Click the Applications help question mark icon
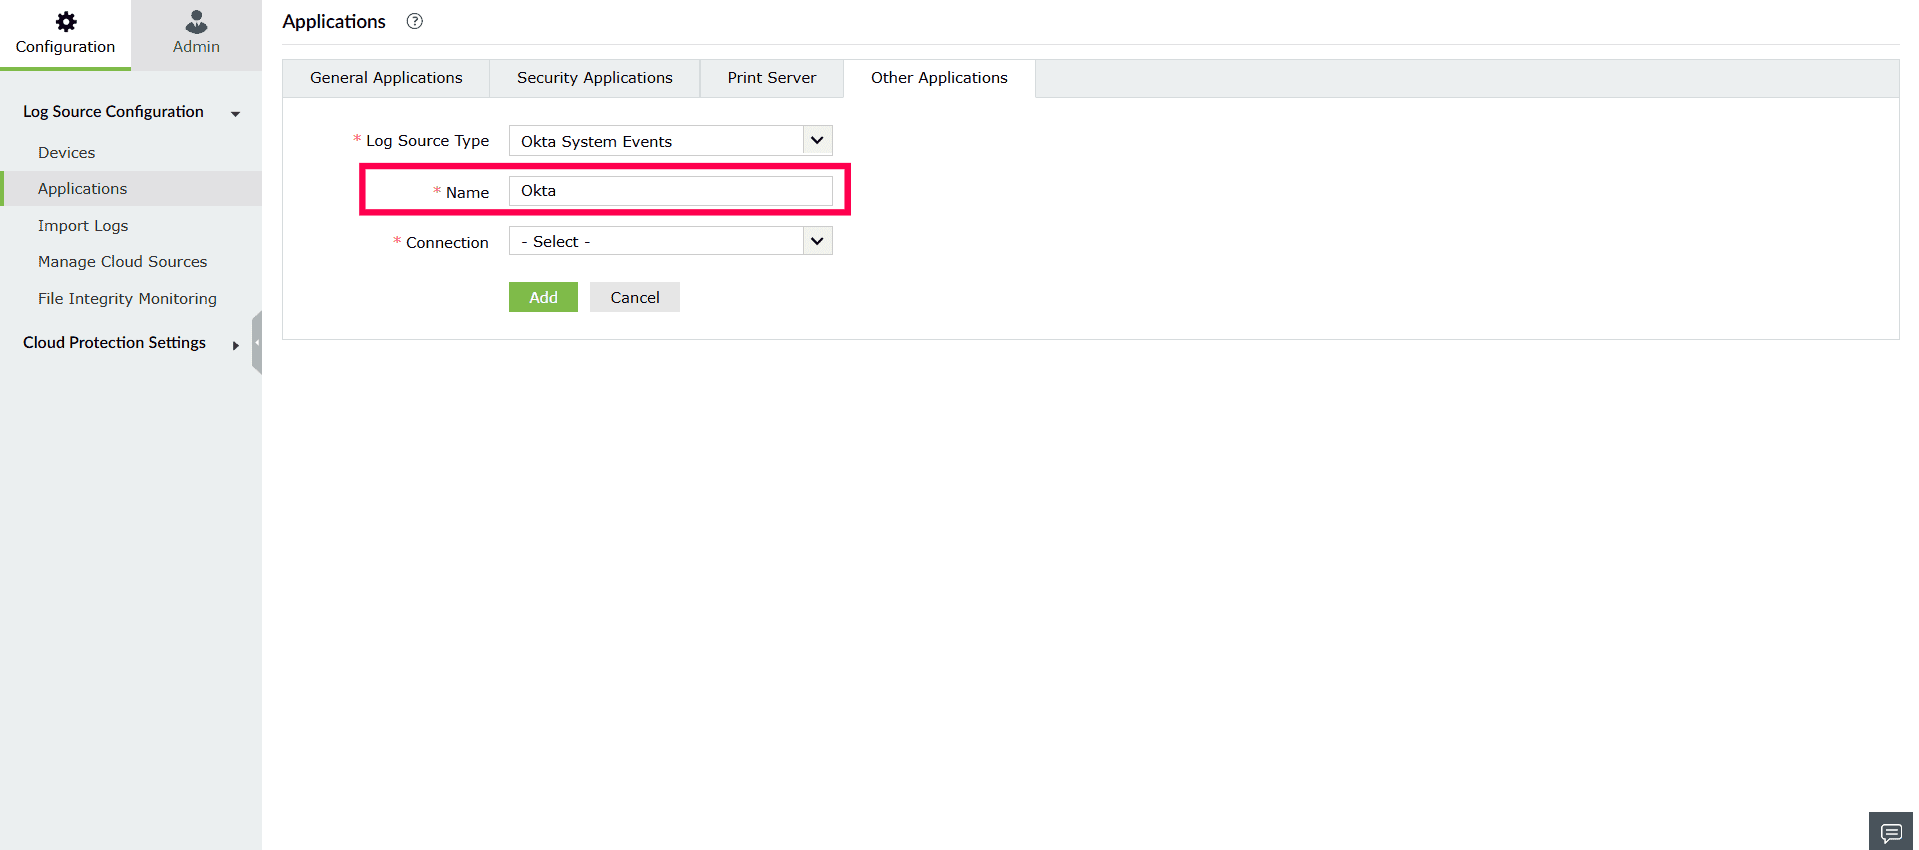This screenshot has height=850, width=1919. coord(415,21)
